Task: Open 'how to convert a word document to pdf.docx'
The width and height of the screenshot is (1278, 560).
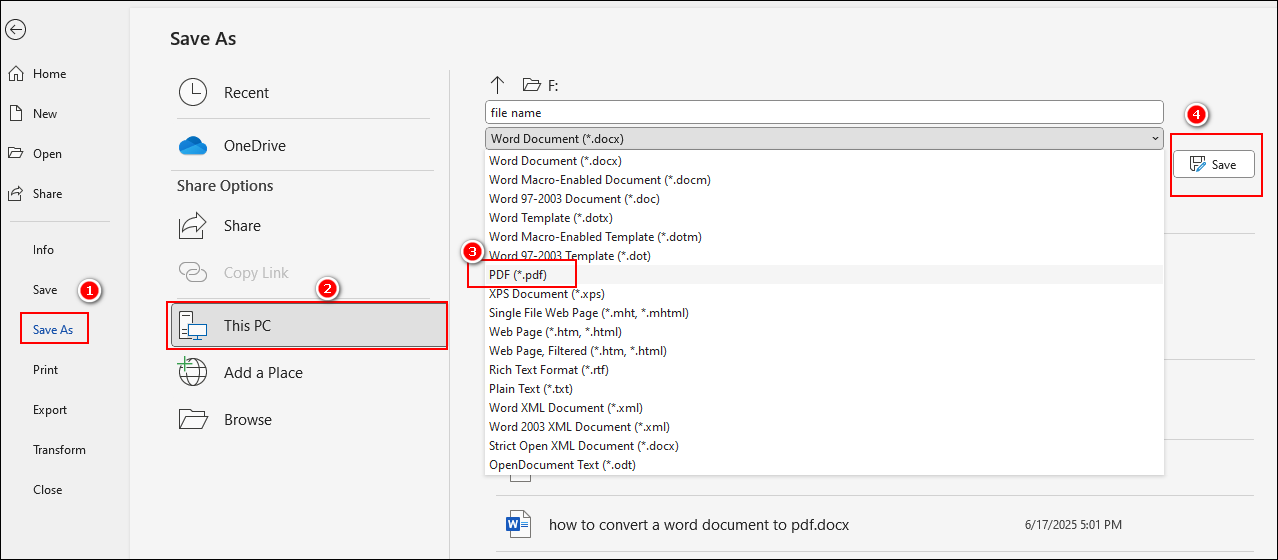Action: pyautogui.click(x=699, y=524)
